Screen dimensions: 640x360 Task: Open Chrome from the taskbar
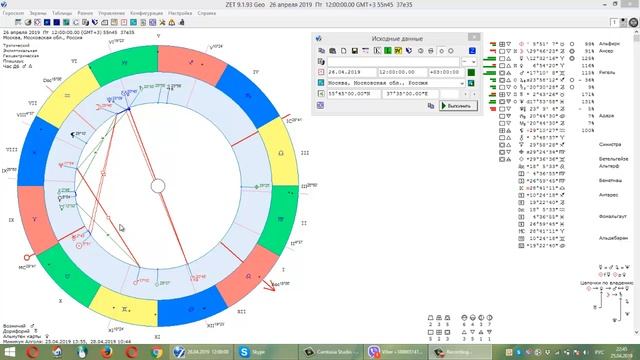[156, 352]
